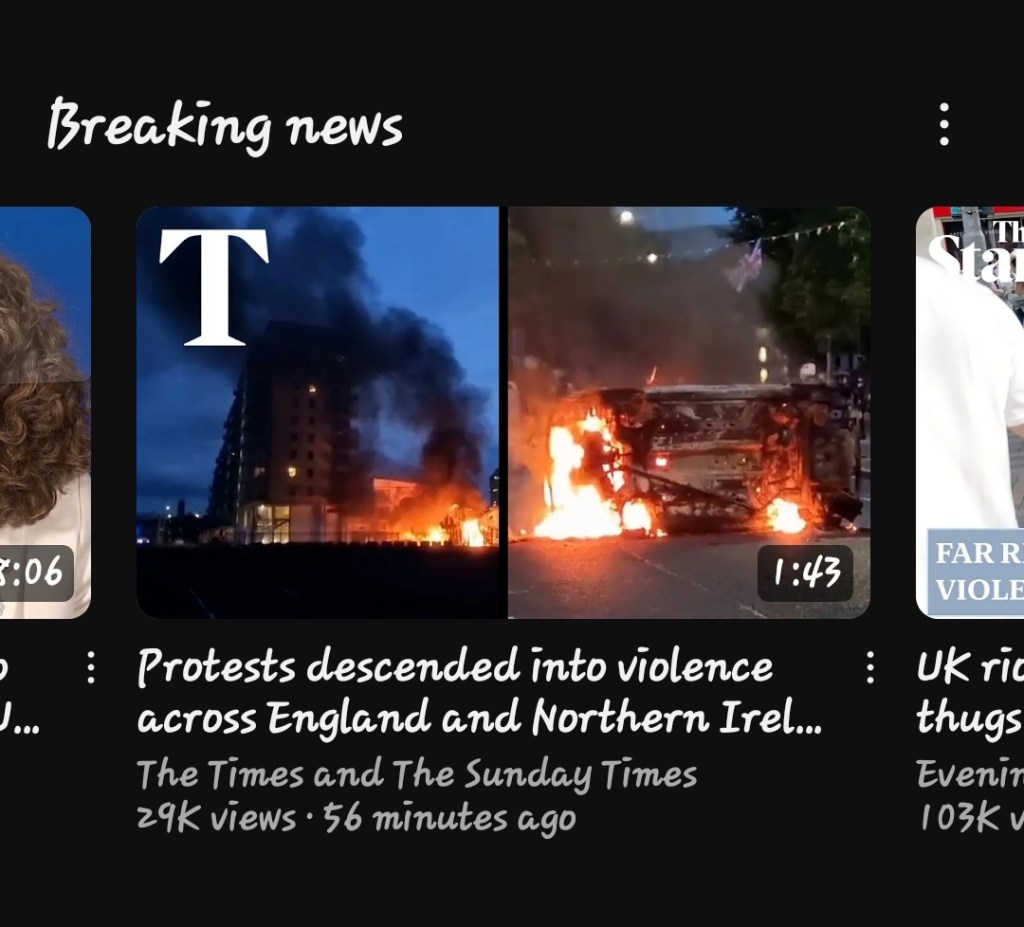Tap the 8:06 duration badge on left video
1024x927 pixels.
[32, 573]
